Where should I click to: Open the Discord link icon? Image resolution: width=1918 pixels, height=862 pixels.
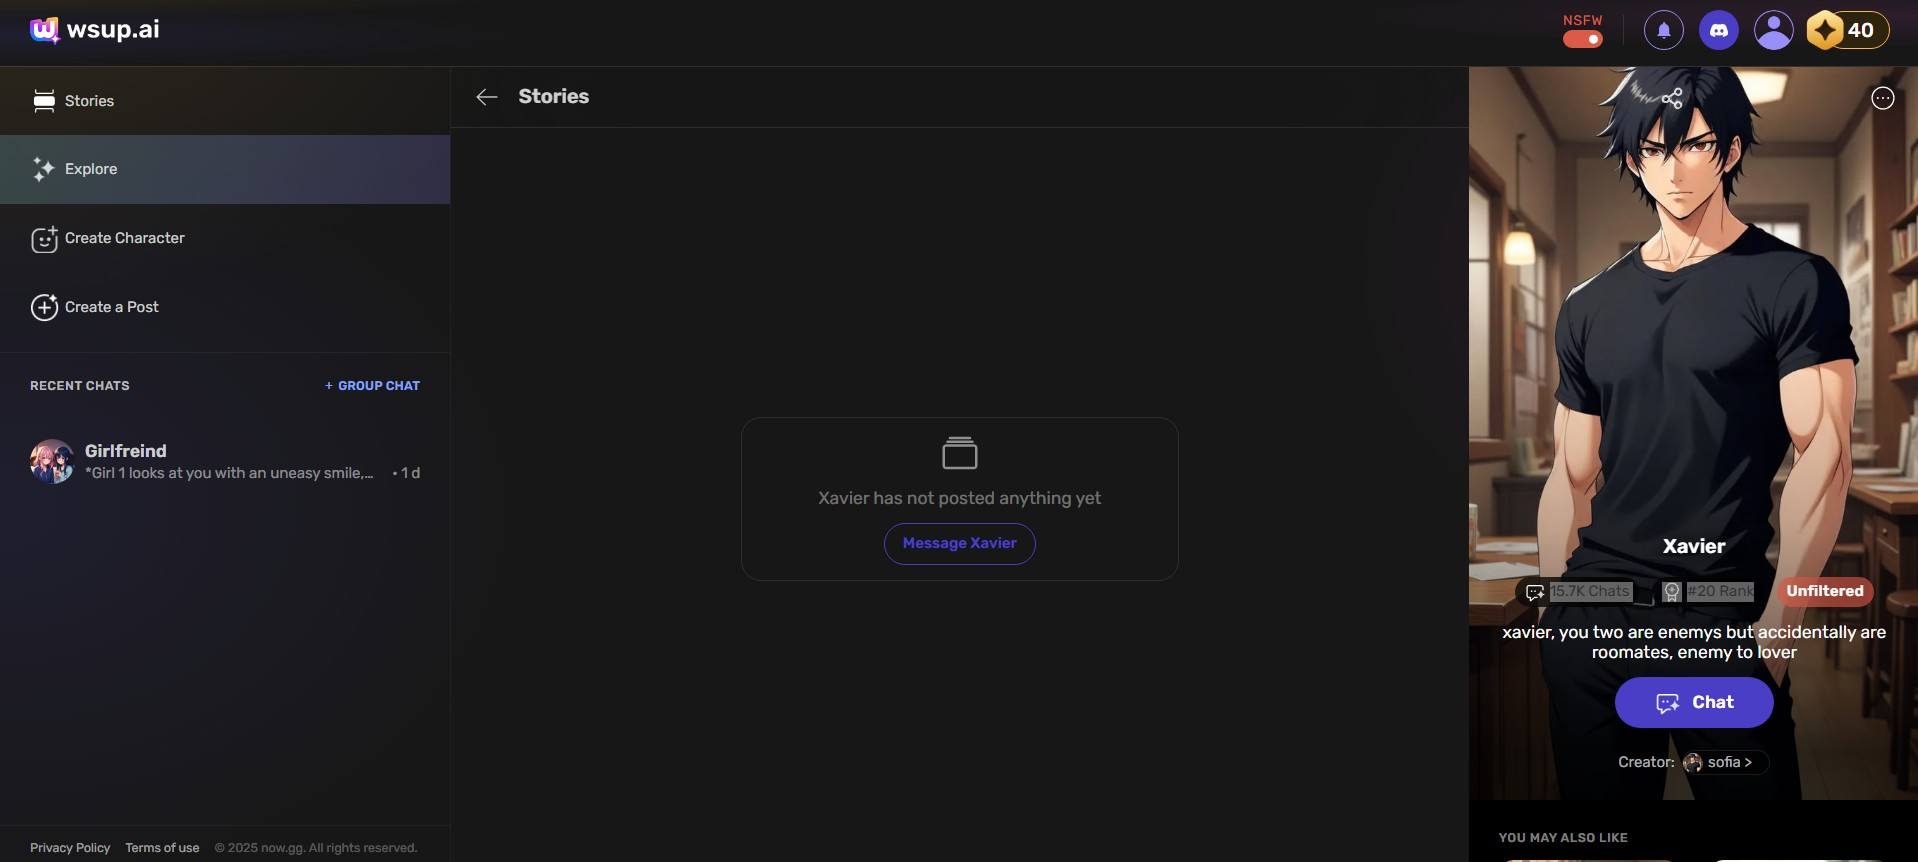tap(1718, 30)
